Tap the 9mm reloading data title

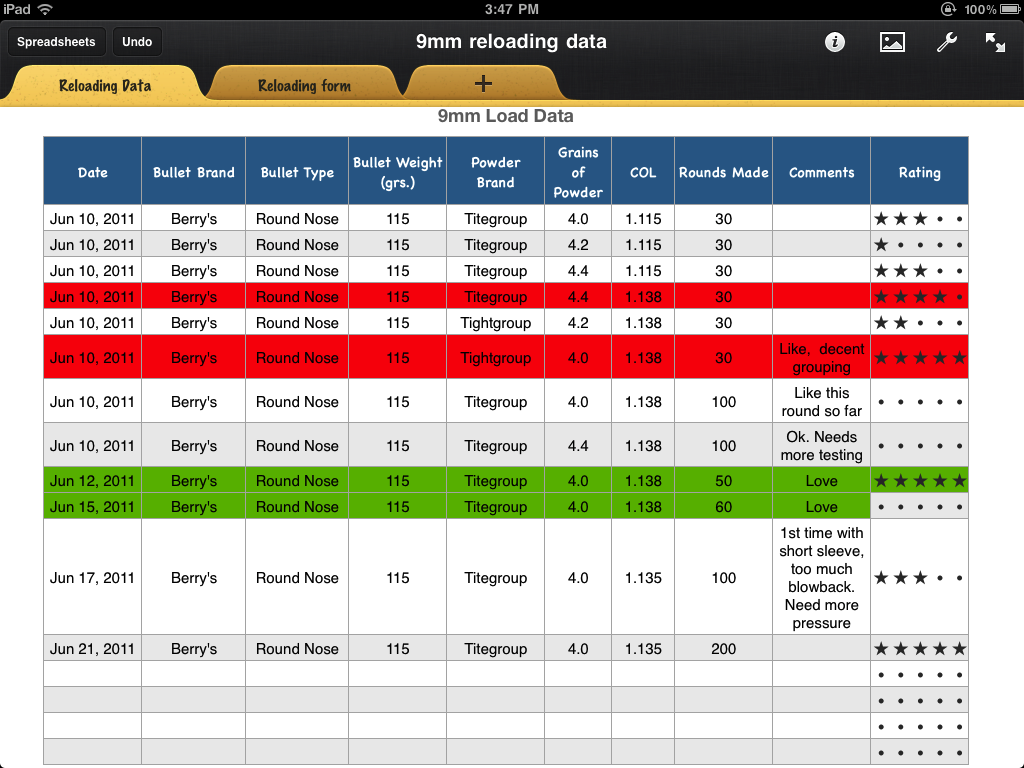click(511, 42)
